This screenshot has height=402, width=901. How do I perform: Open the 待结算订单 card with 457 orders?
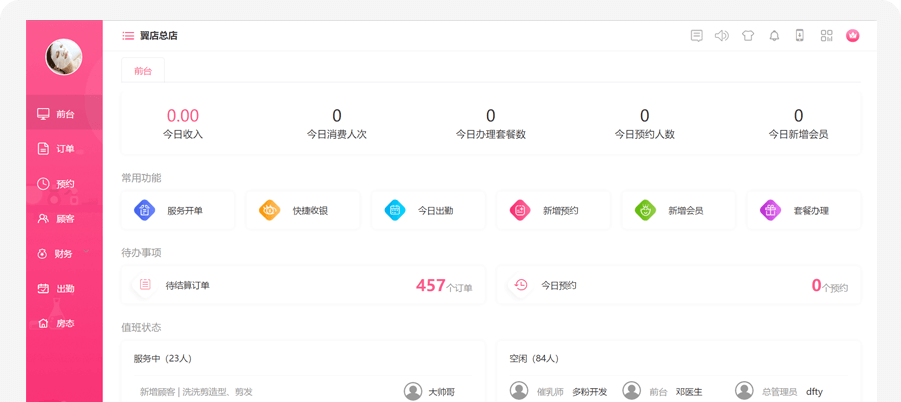[303, 285]
